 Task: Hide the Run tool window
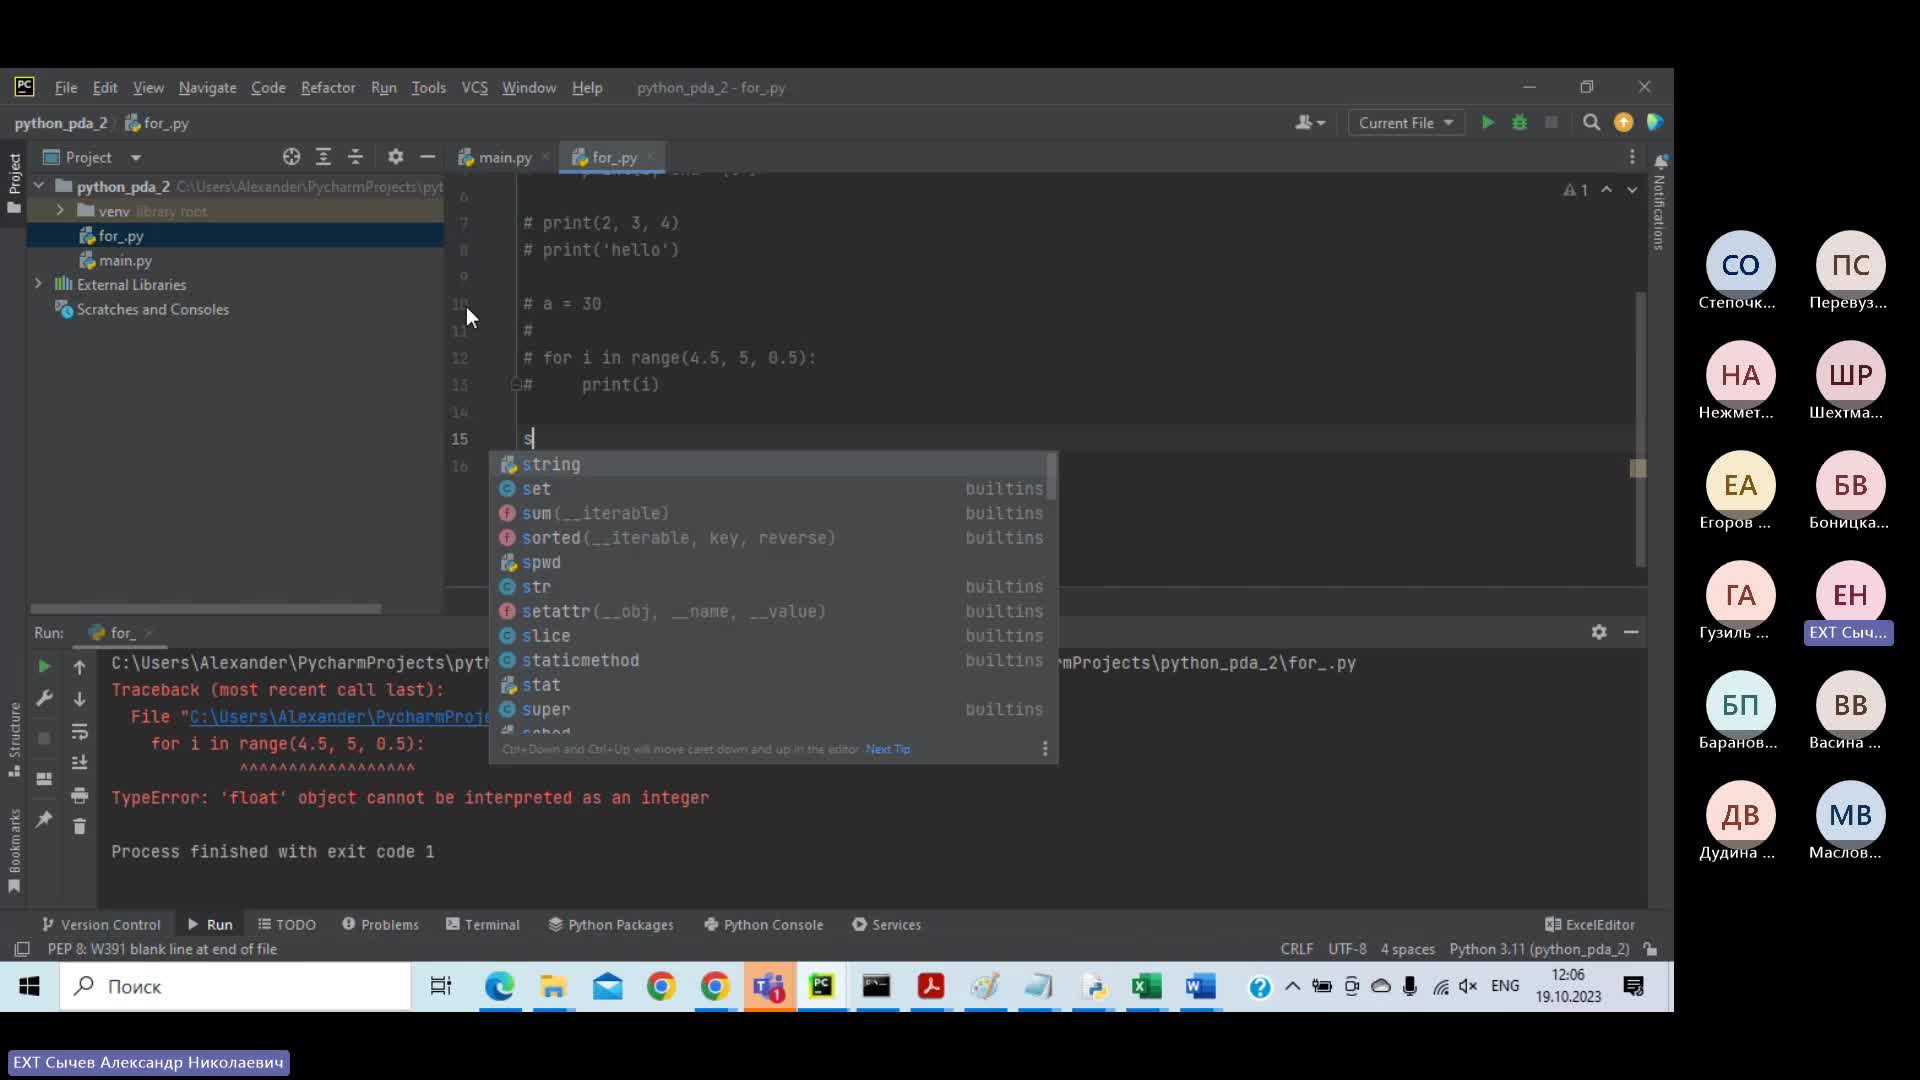1631,632
